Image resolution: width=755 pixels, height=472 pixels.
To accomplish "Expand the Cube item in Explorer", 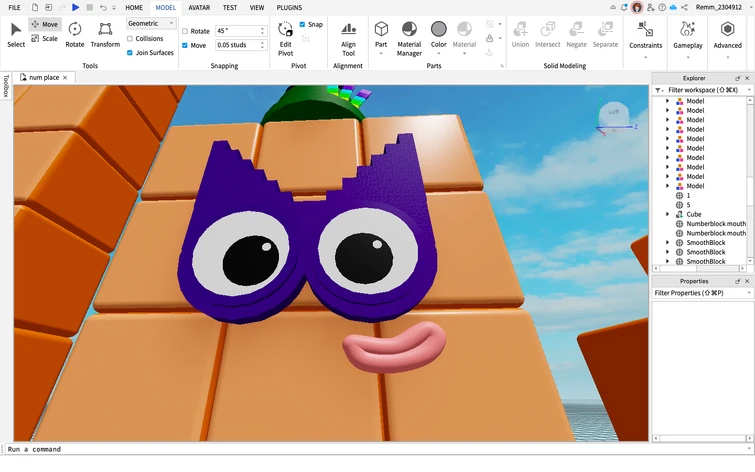I will tap(667, 214).
